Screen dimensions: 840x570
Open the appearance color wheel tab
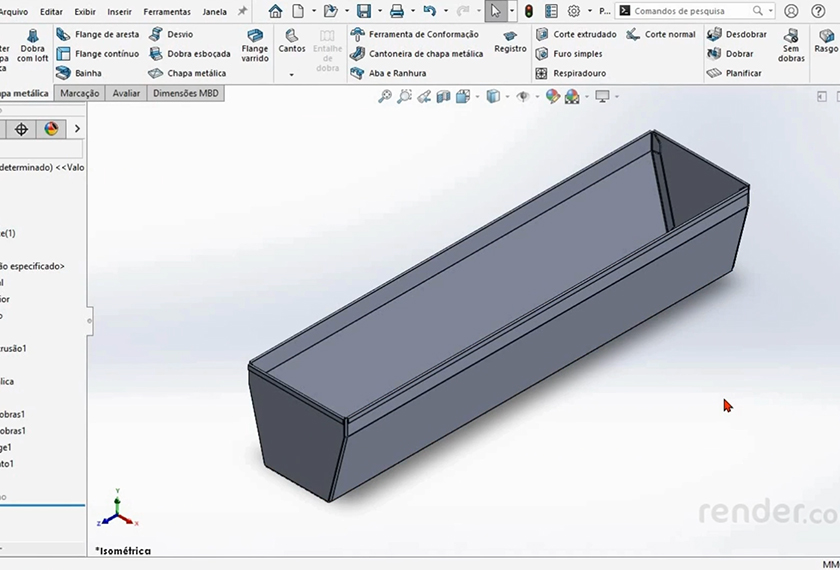coord(50,129)
